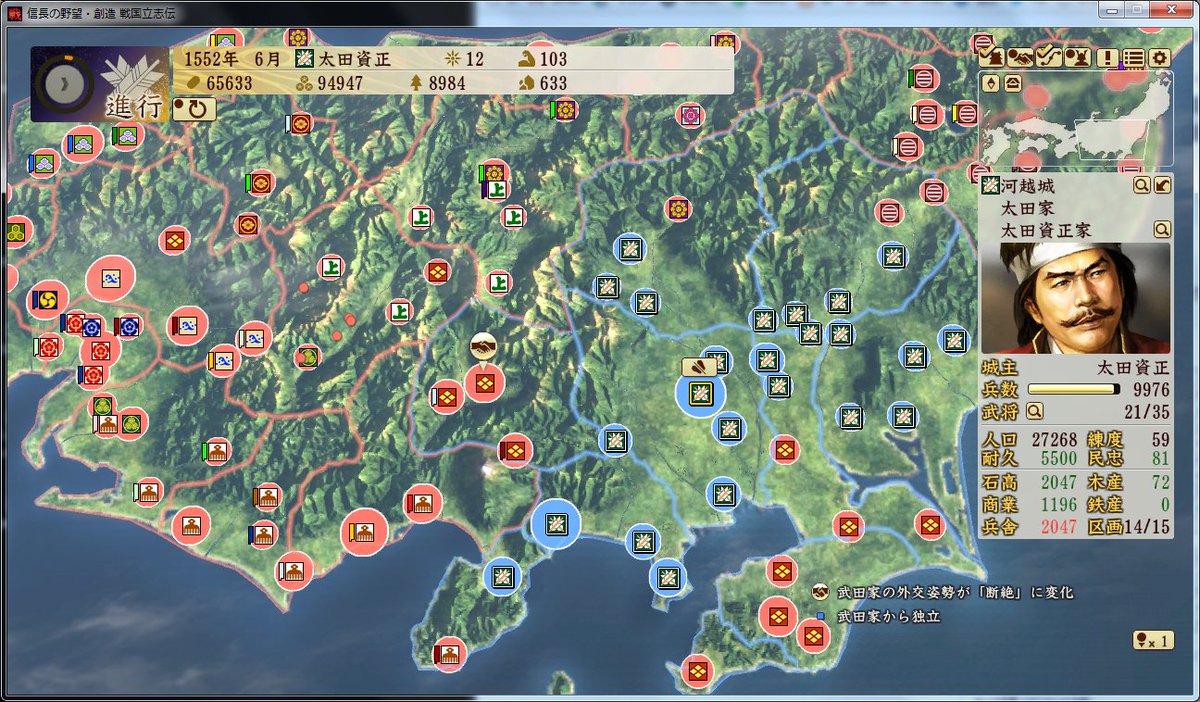Click the 区画 14/15 district value
The image size is (1200, 702).
coord(1147,527)
